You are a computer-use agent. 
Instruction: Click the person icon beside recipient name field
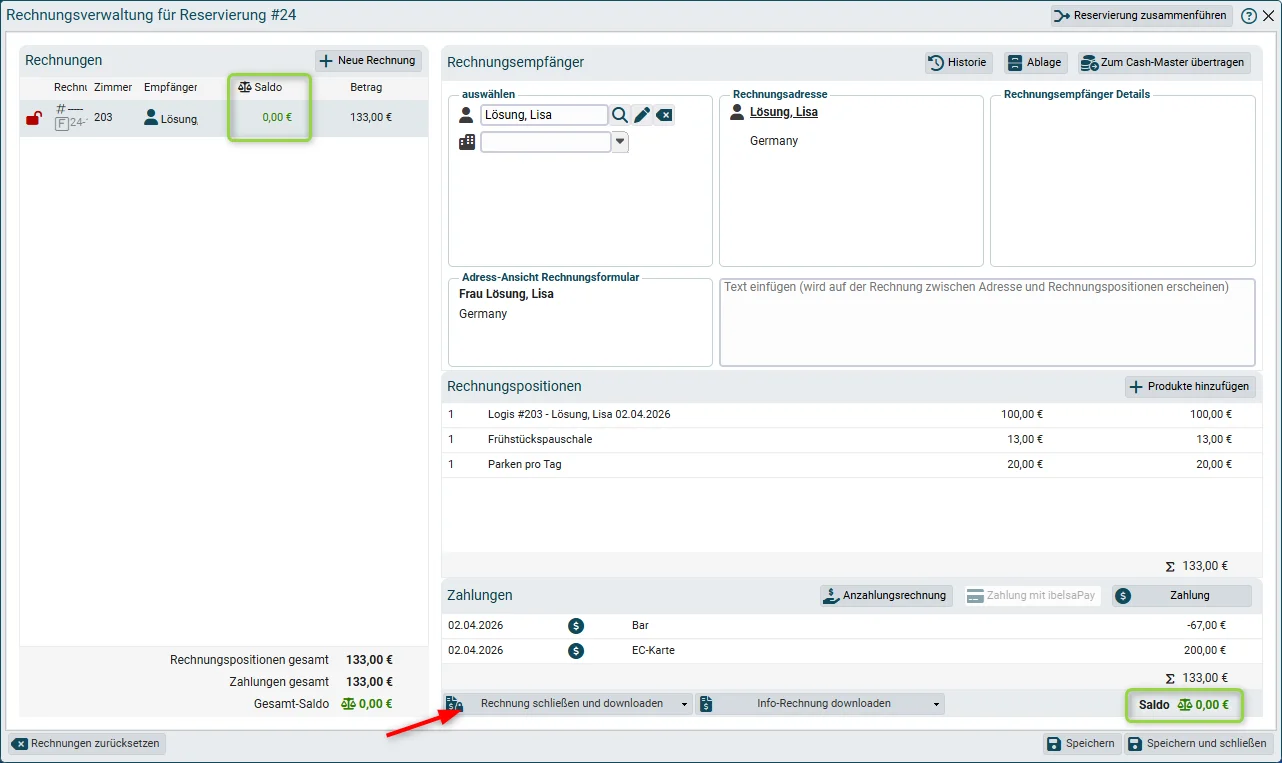466,115
